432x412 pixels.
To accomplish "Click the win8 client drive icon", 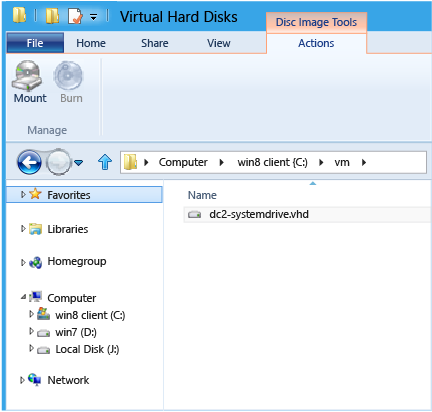I will coord(43,314).
